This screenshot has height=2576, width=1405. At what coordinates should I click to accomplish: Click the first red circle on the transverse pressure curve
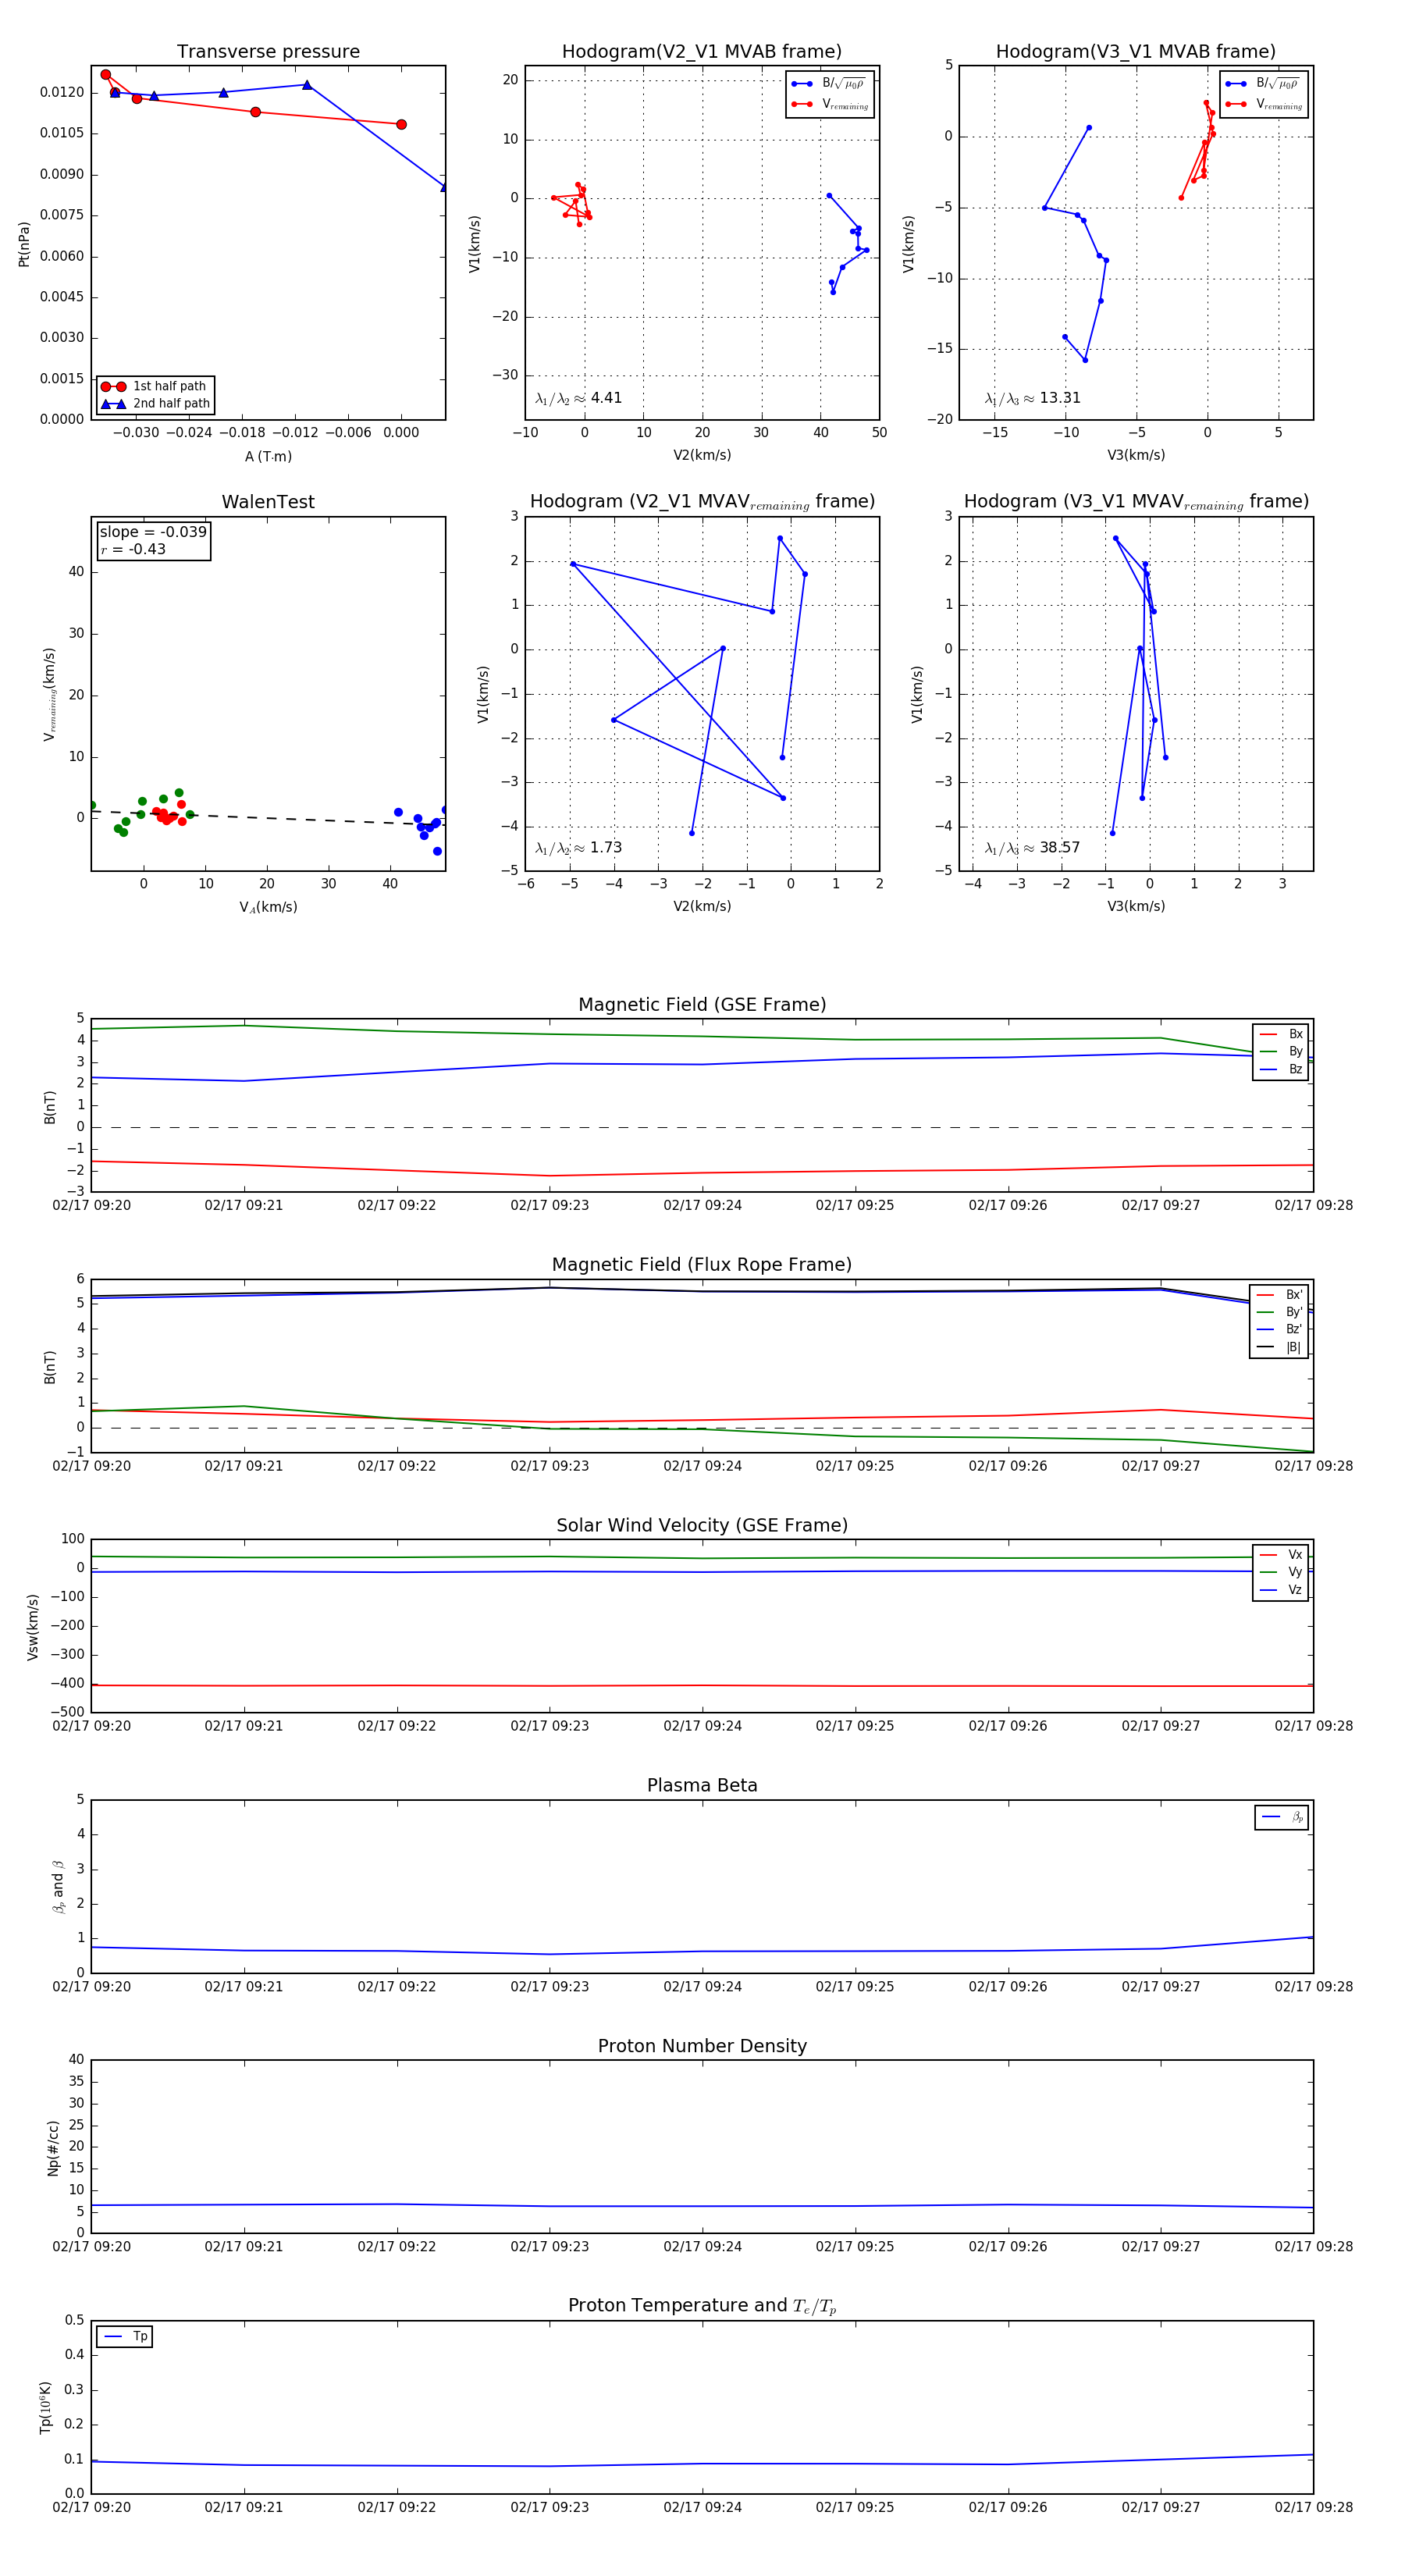coord(106,75)
